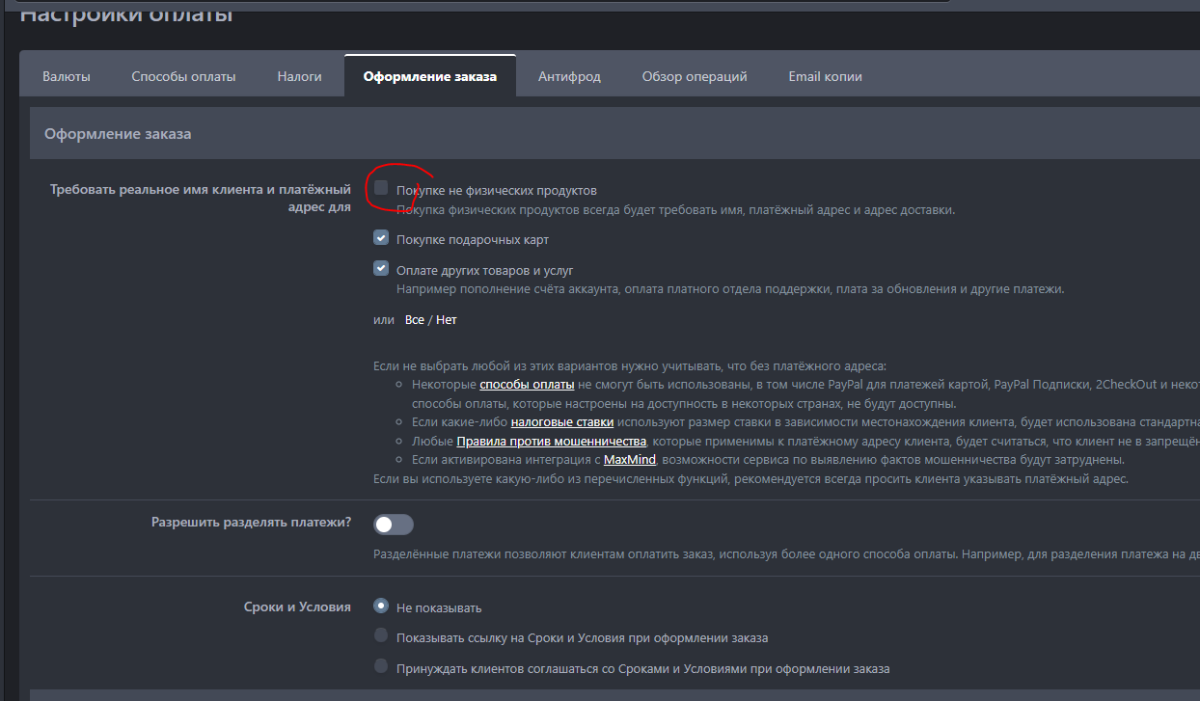Enable the Покупке не физических продуктов checkbox
The height and width of the screenshot is (701, 1200).
tap(381, 188)
